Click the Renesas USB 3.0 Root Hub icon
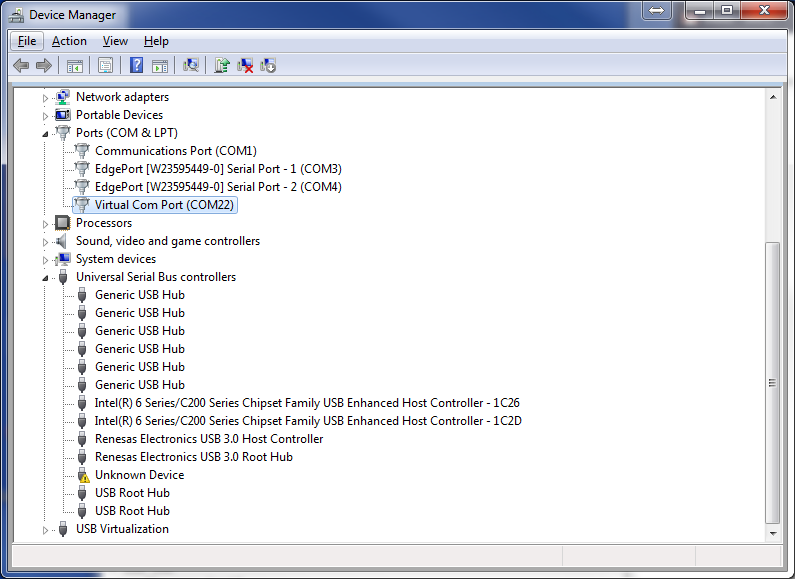The image size is (795, 579). point(82,457)
